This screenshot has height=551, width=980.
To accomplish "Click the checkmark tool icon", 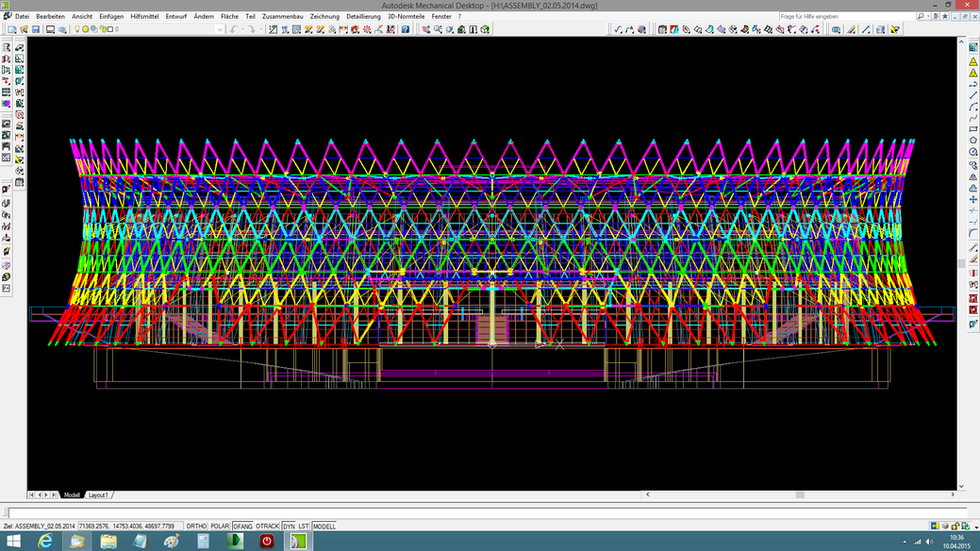I will click(618, 29).
